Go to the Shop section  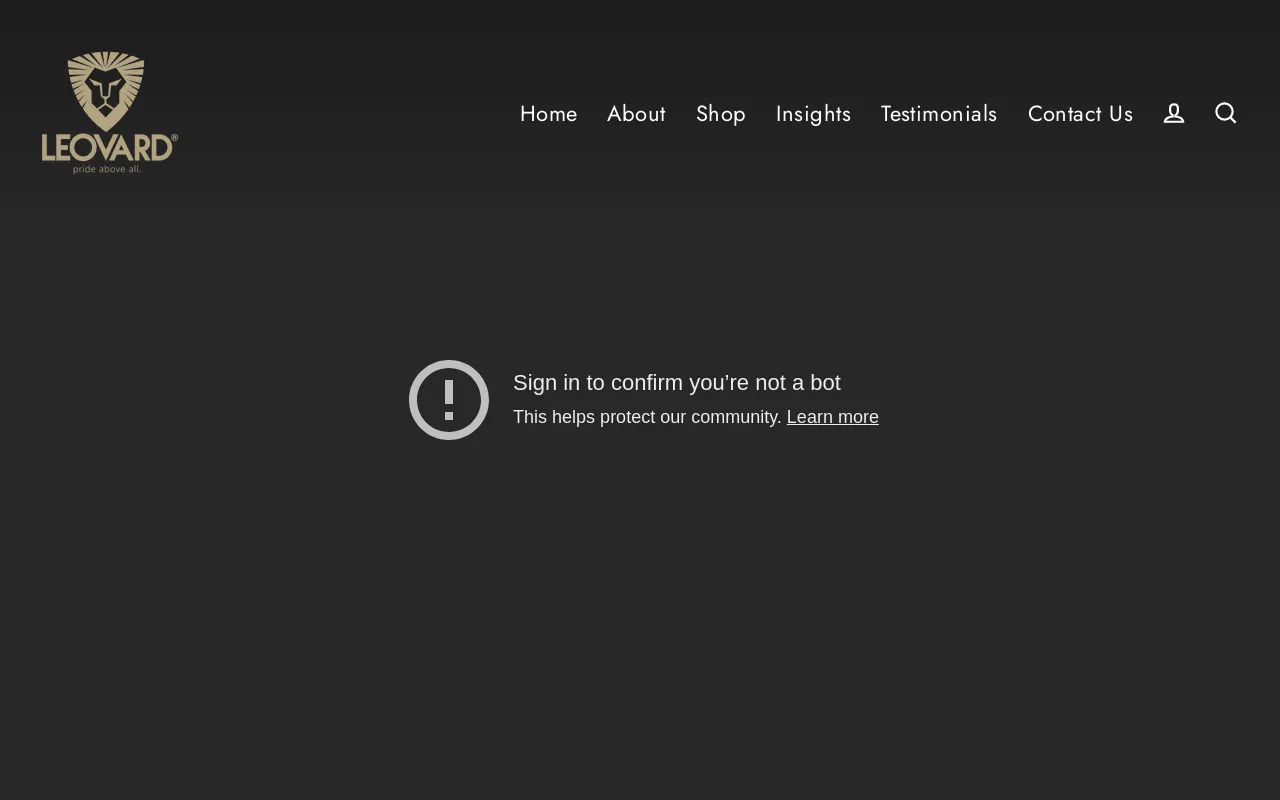(x=721, y=113)
